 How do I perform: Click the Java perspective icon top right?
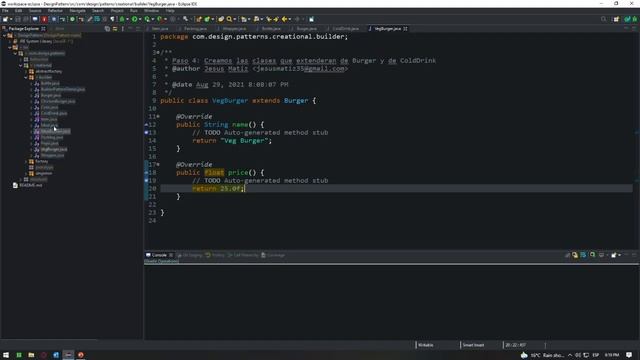point(627,19)
